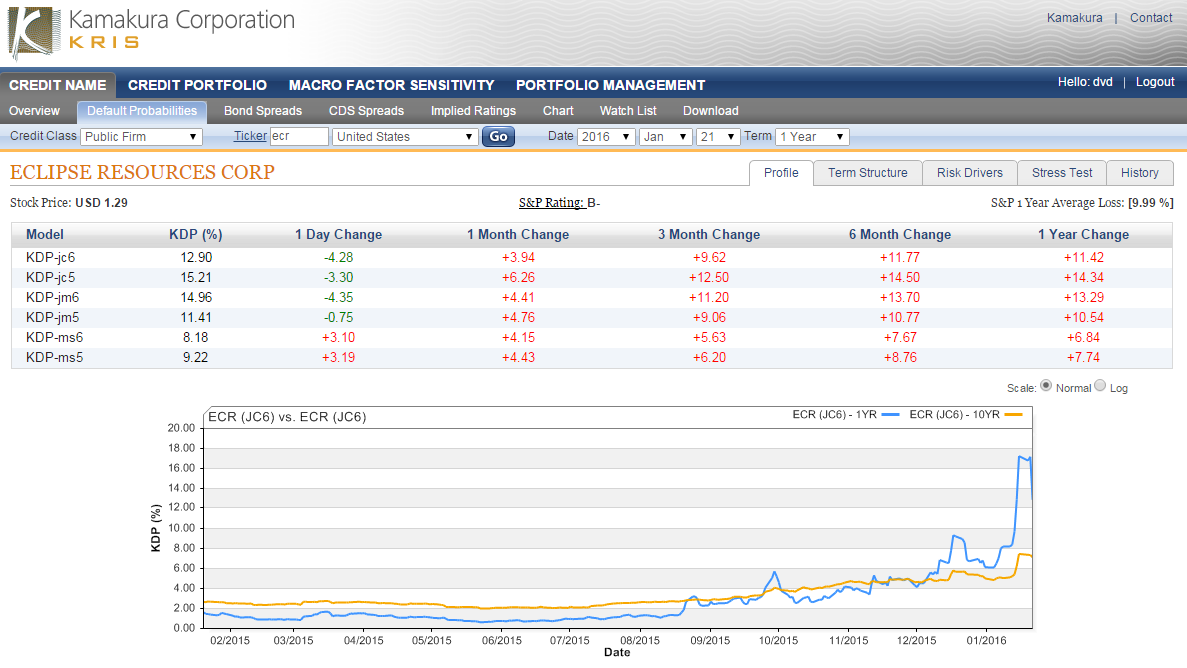
Task: Click the KDP-jc5 model row label
Action: (50, 277)
